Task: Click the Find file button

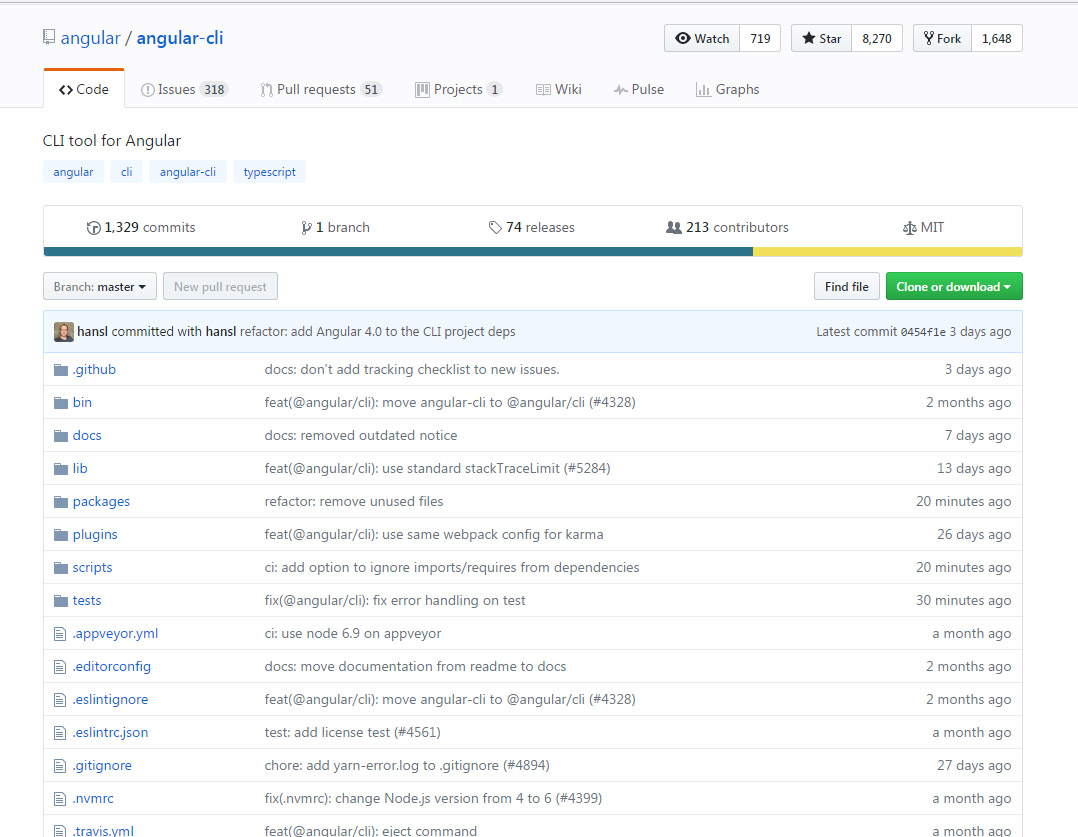Action: (846, 287)
